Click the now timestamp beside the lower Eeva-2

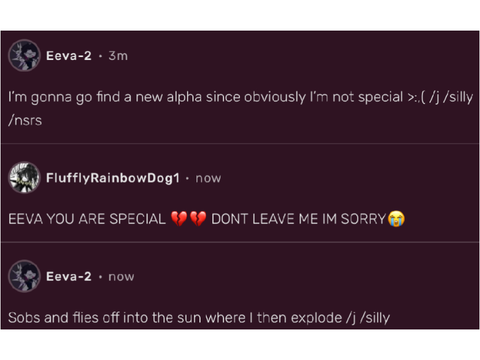click(121, 277)
